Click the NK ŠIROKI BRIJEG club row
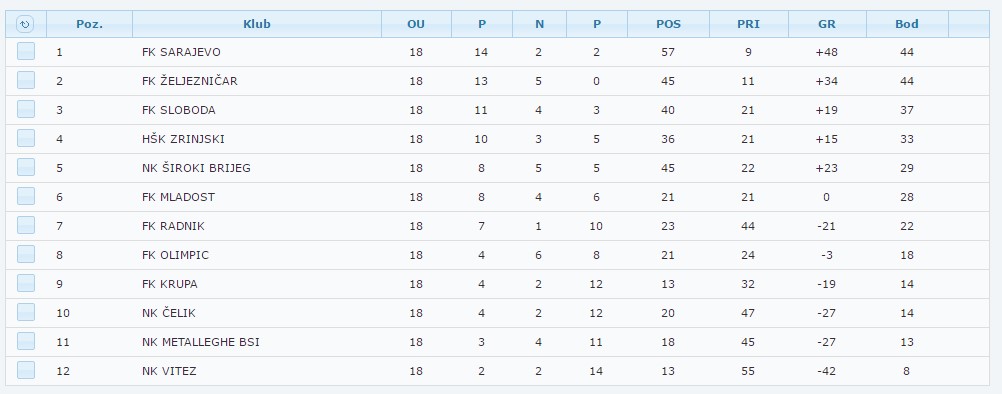 (x=497, y=168)
